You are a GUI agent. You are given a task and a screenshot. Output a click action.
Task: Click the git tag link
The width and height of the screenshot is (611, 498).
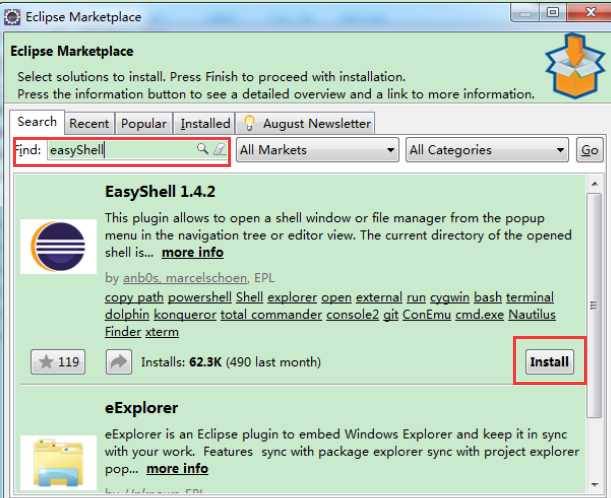coord(390,315)
